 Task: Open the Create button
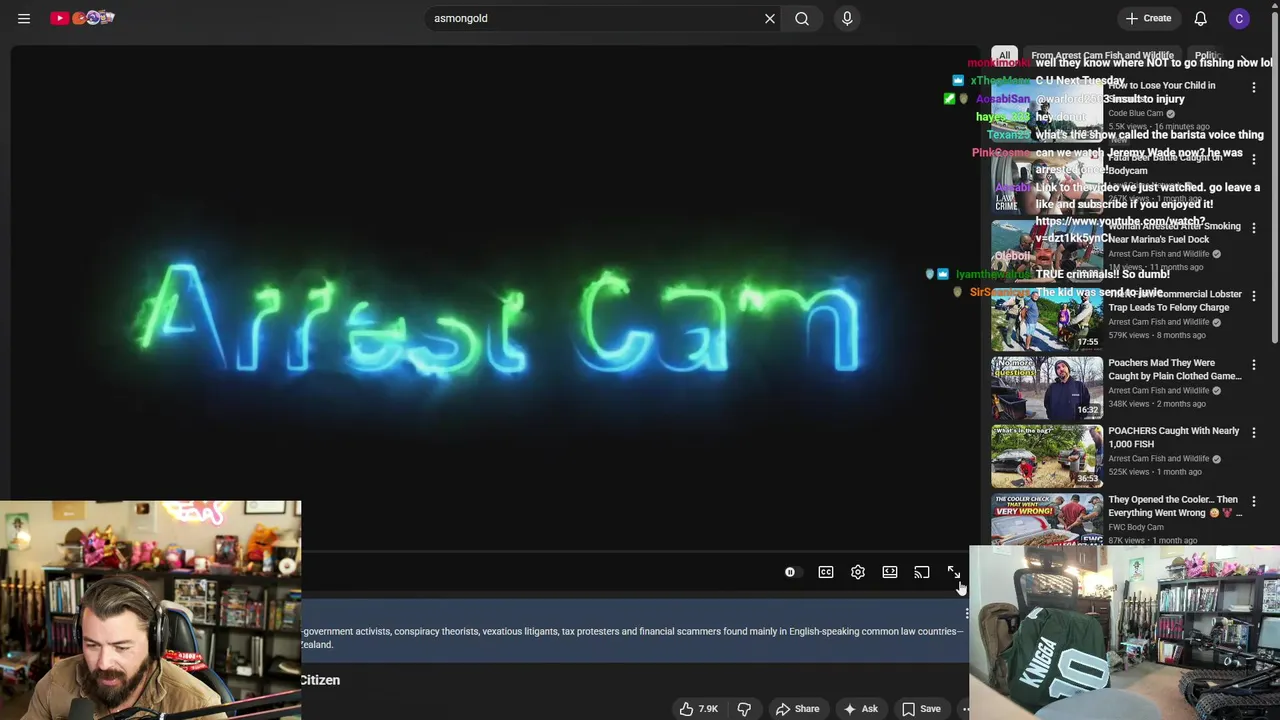point(1148,18)
